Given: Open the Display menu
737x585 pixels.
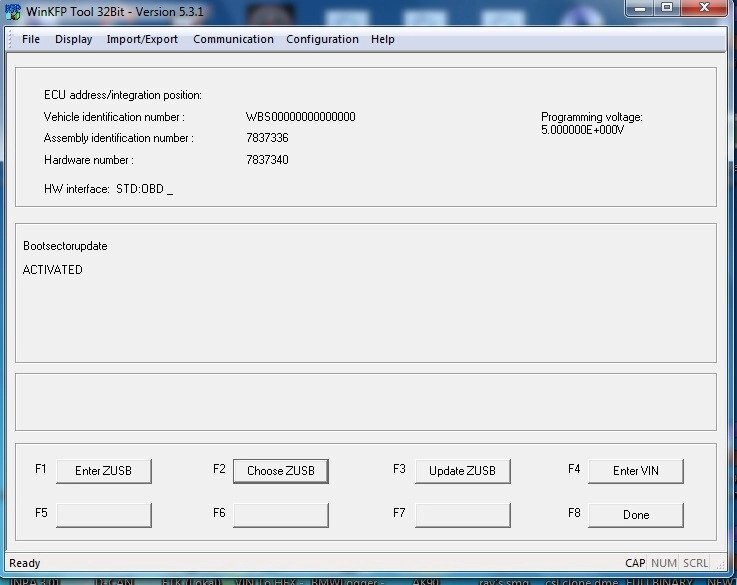Looking at the screenshot, I should [73, 39].
